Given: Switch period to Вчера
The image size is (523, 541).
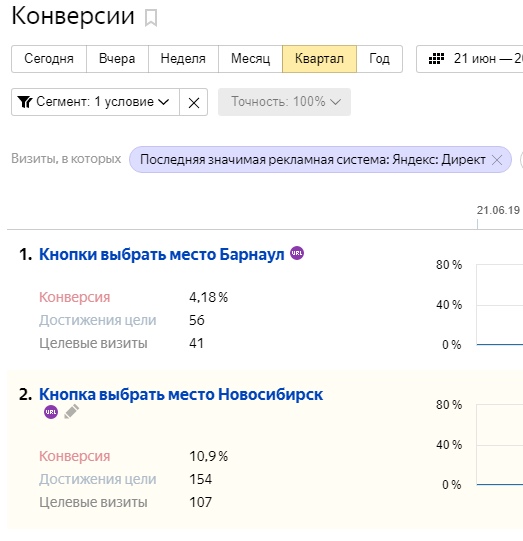Looking at the screenshot, I should [117, 59].
